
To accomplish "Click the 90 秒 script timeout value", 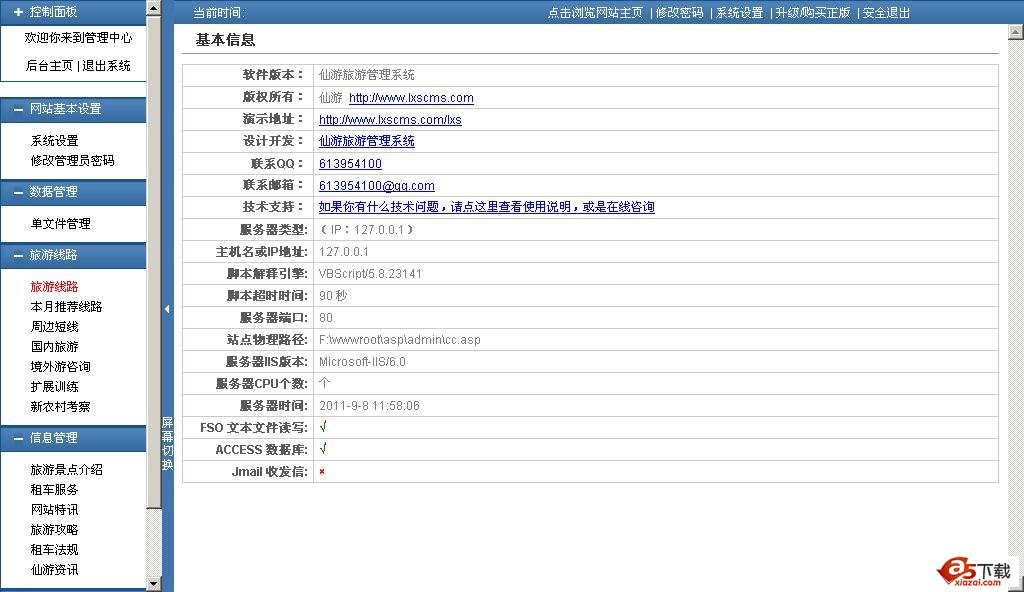I will tap(333, 296).
